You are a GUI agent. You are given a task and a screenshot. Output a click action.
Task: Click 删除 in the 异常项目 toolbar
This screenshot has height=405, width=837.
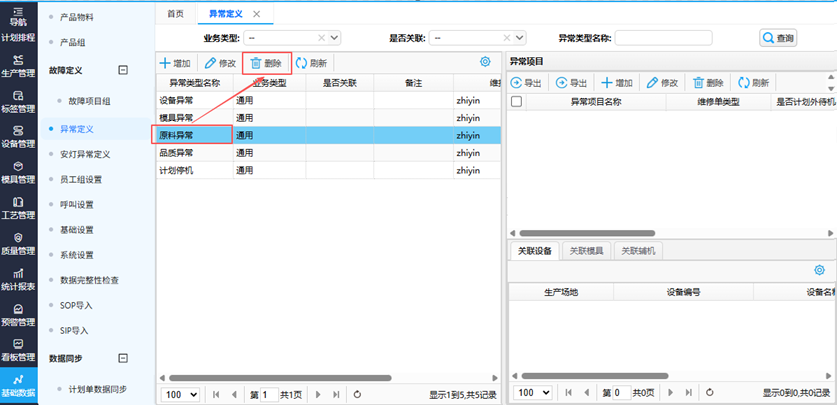coord(708,83)
